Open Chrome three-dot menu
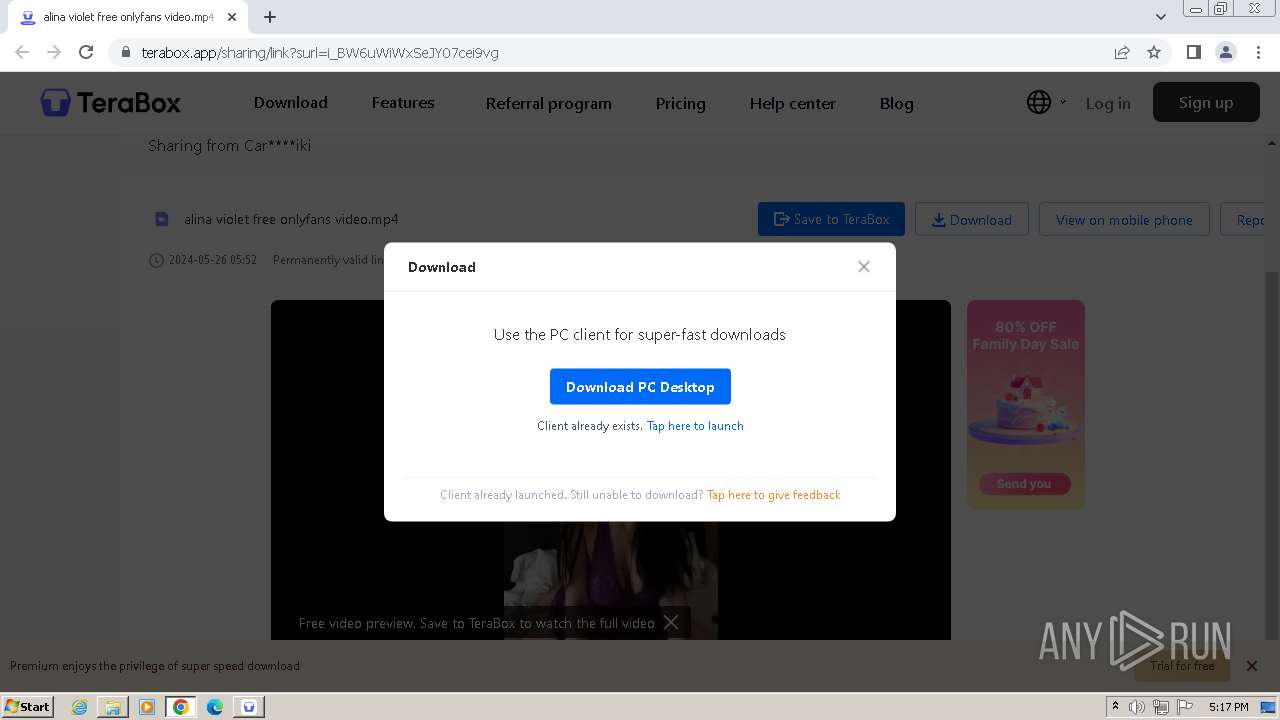 1258,52
